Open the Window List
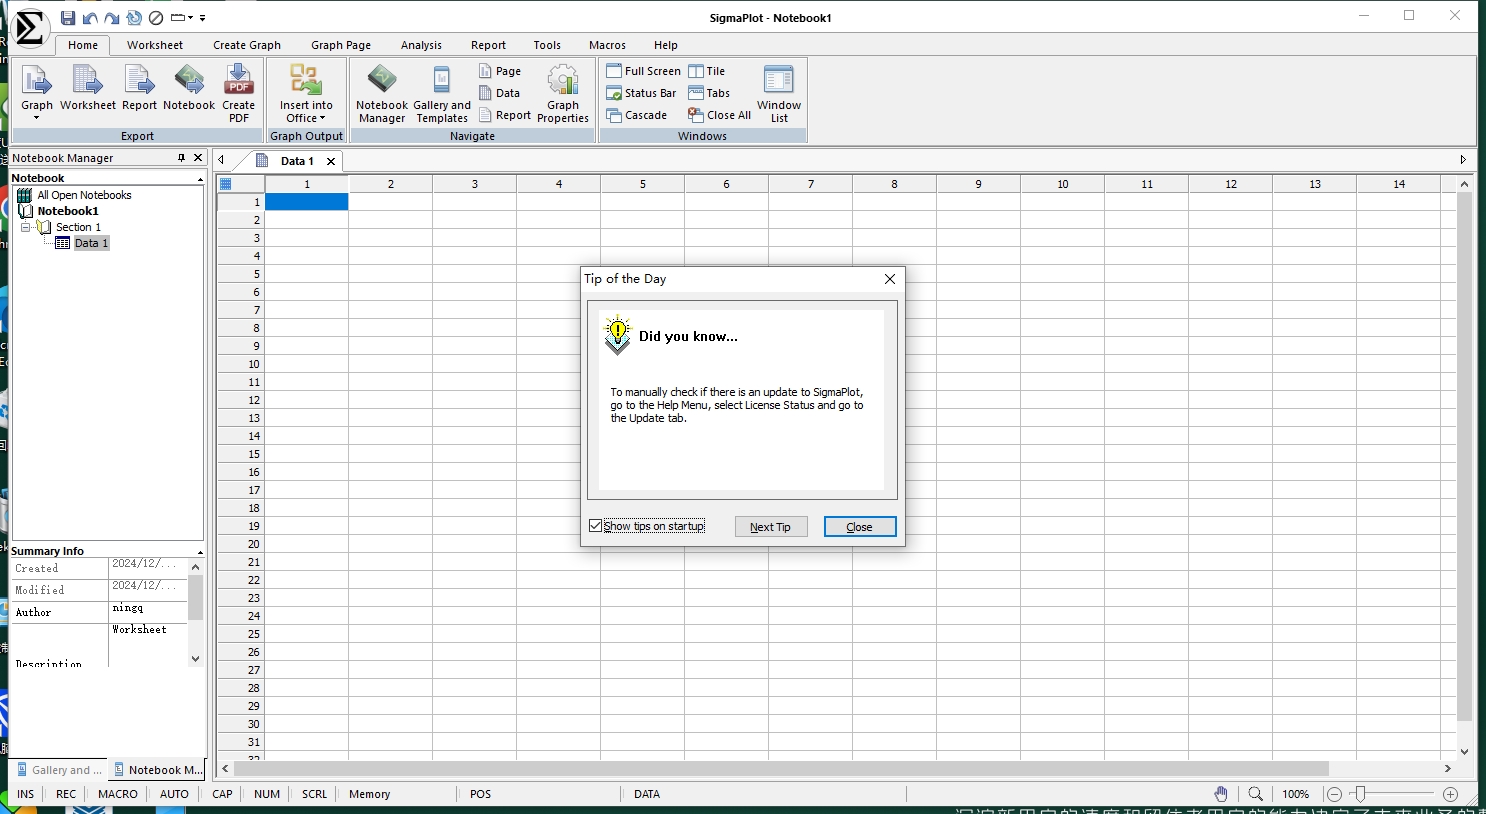 (779, 93)
